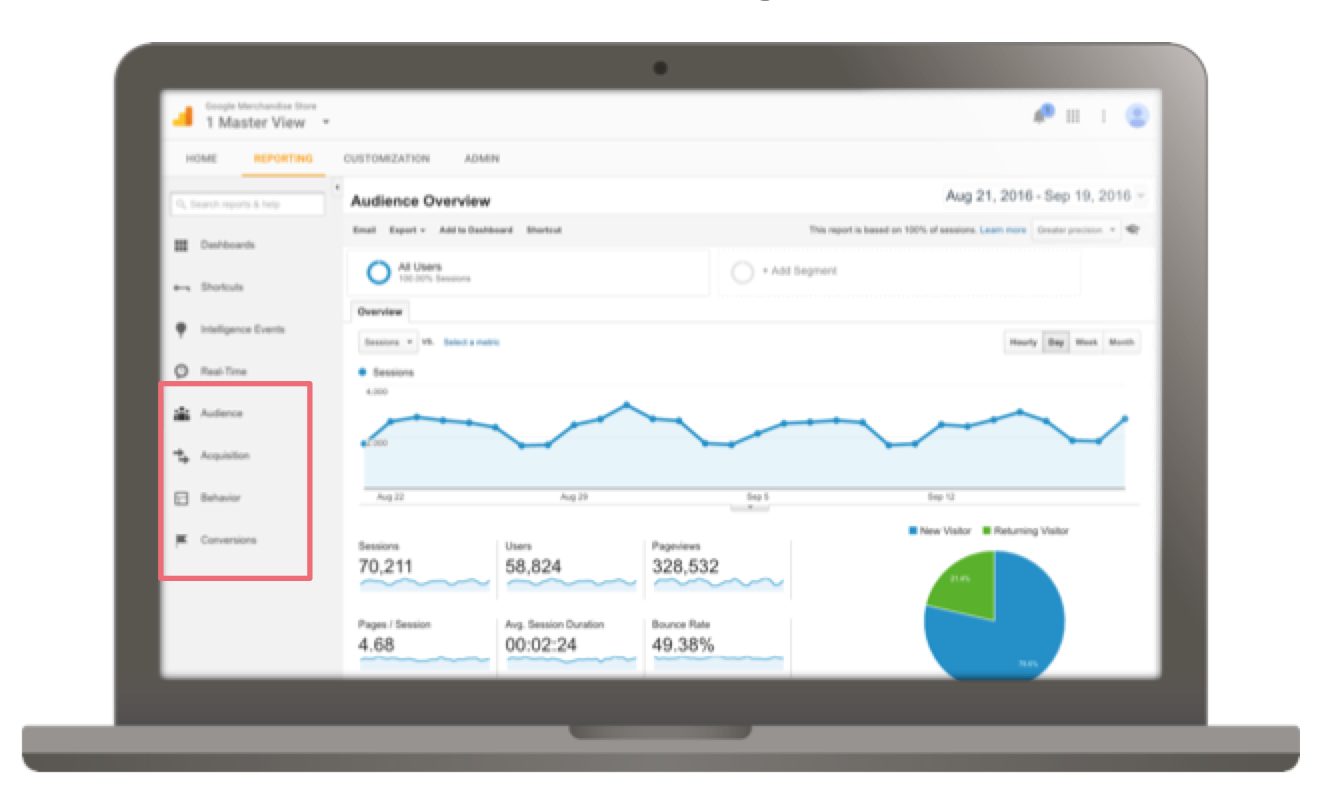Switch graph granularity to Month
Image resolution: width=1328 pixels, height=810 pixels.
click(x=1121, y=342)
